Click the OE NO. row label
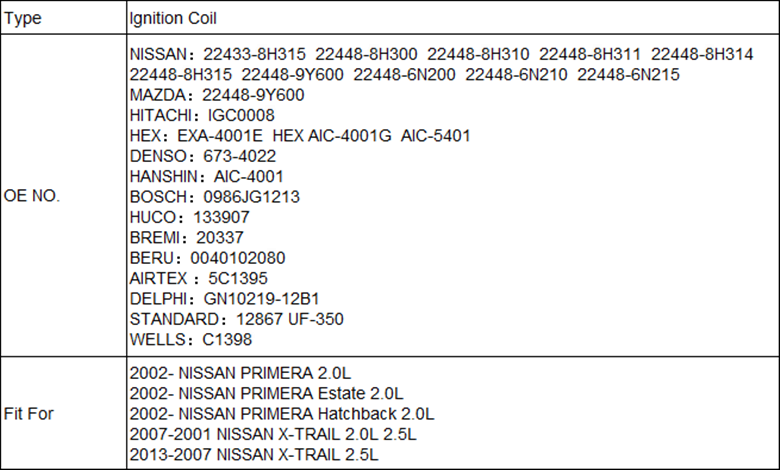The image size is (780, 470). click(31, 196)
